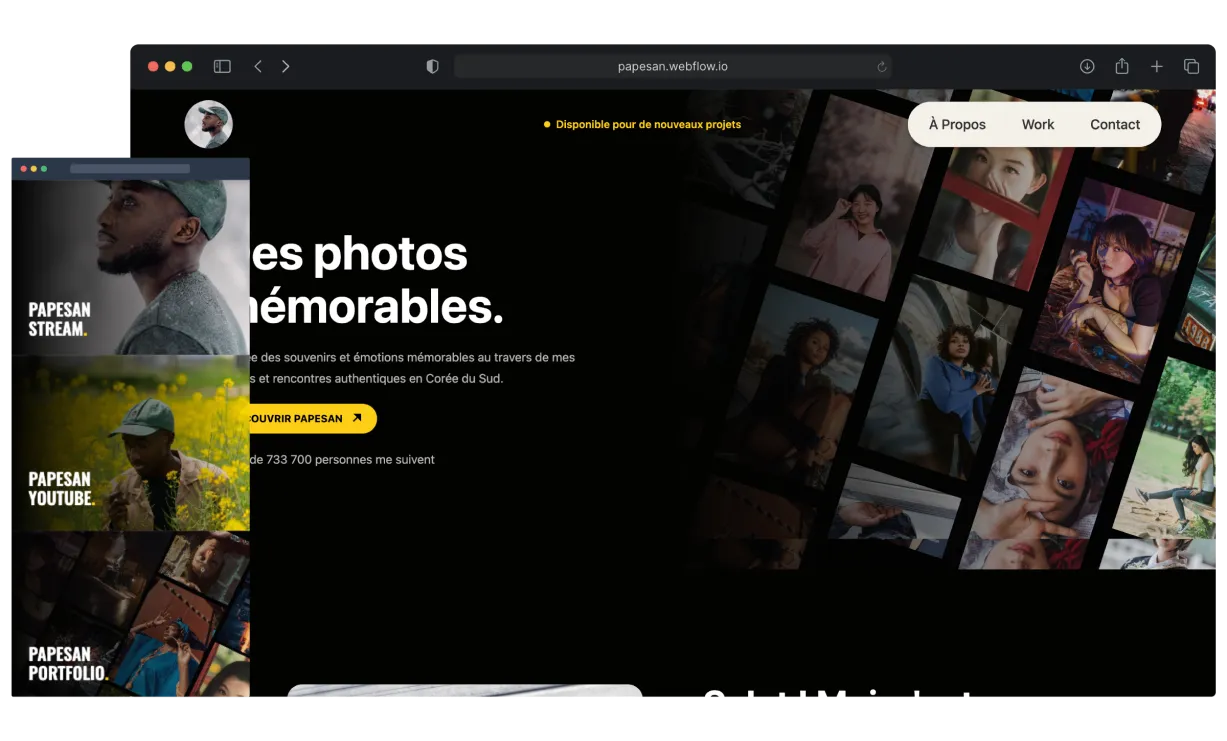
Task: Open Papesan Portfolio card in small window
Action: [131, 613]
